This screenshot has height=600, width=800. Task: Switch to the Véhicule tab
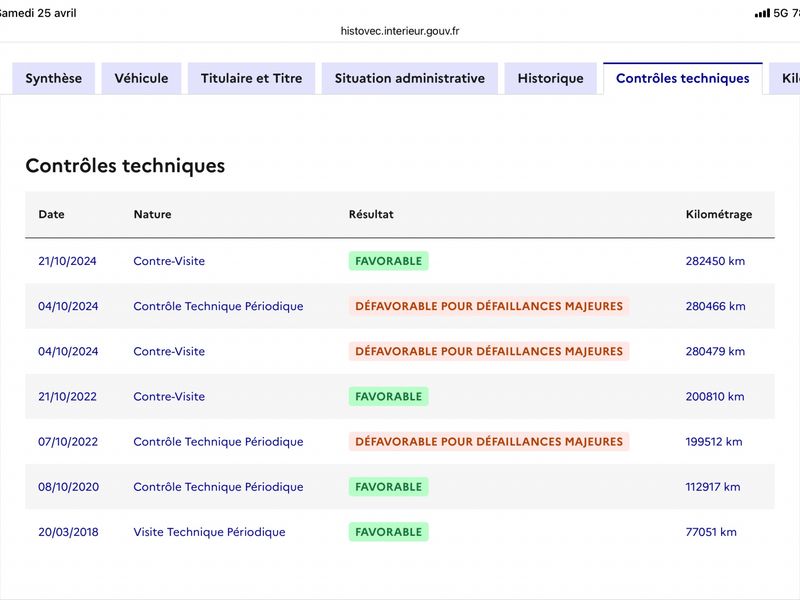(x=141, y=79)
